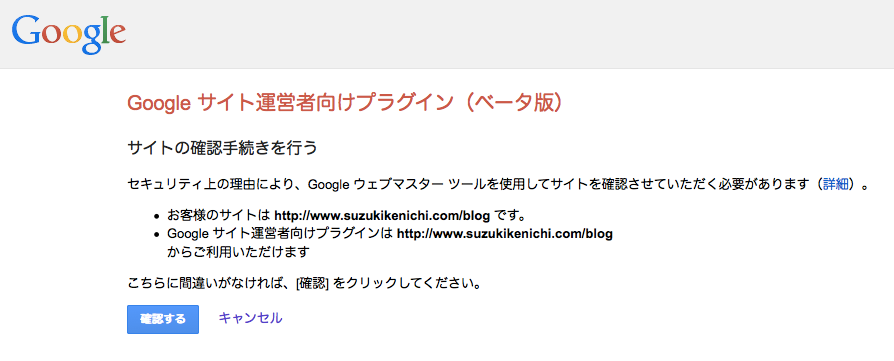The image size is (894, 361).
Task: Click the first bullet point marker
Action: click(x=157, y=217)
